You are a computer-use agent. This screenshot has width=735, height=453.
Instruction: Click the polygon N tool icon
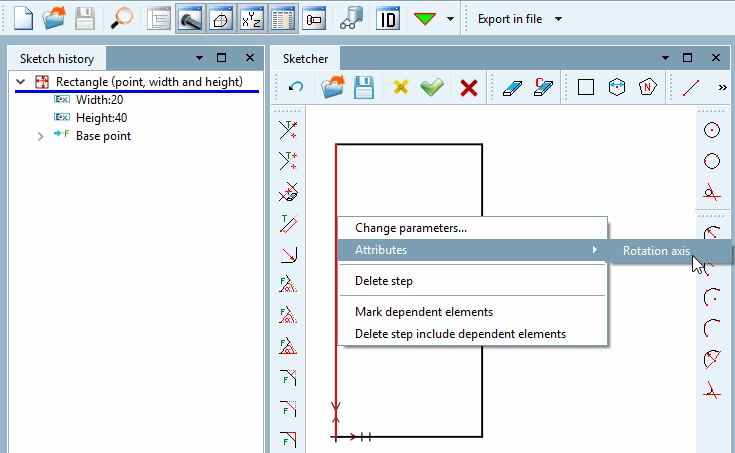(x=647, y=87)
